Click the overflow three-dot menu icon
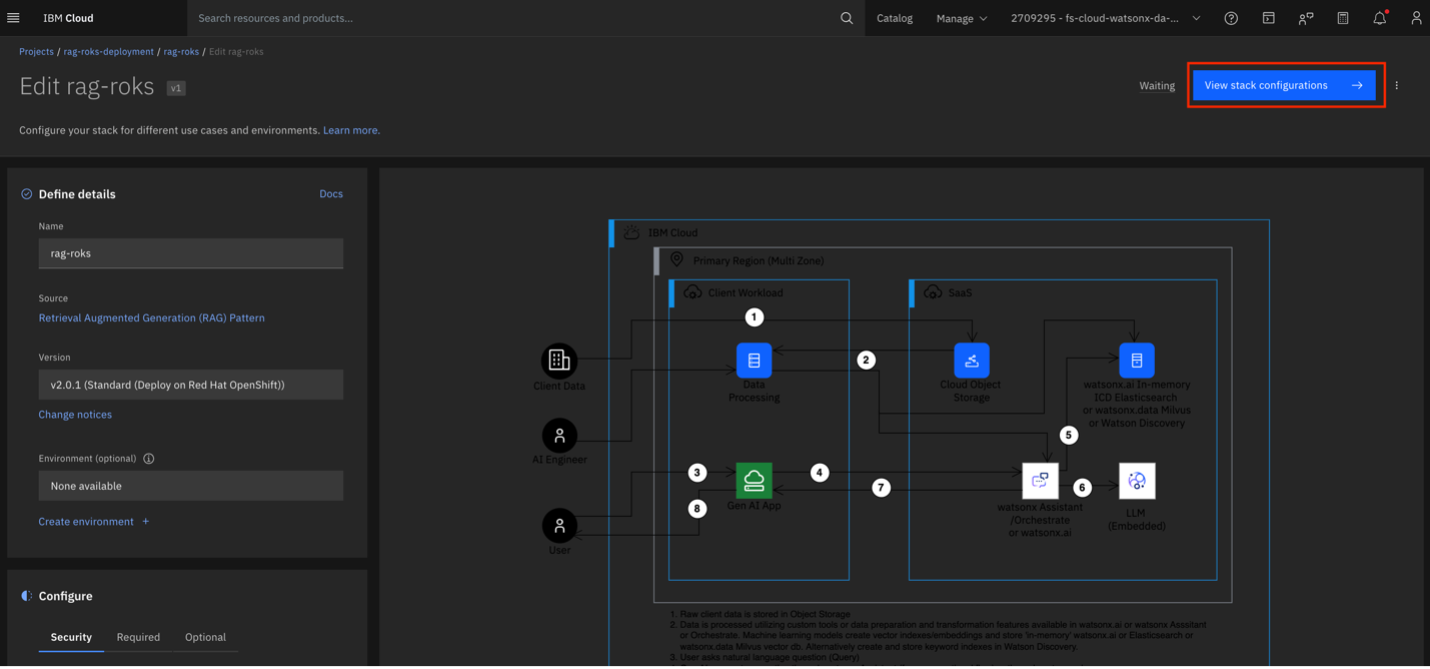Viewport: 1430px width, 669px height. click(1397, 86)
